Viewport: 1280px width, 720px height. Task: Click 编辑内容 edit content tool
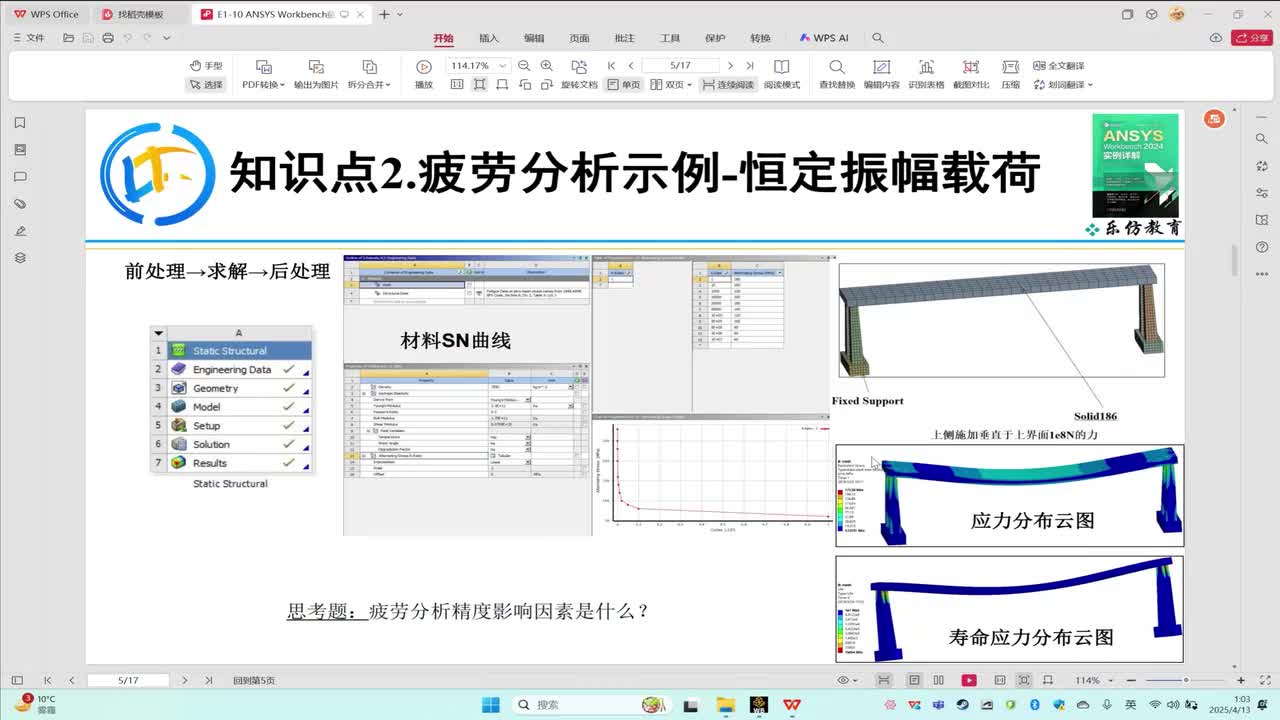pos(882,75)
